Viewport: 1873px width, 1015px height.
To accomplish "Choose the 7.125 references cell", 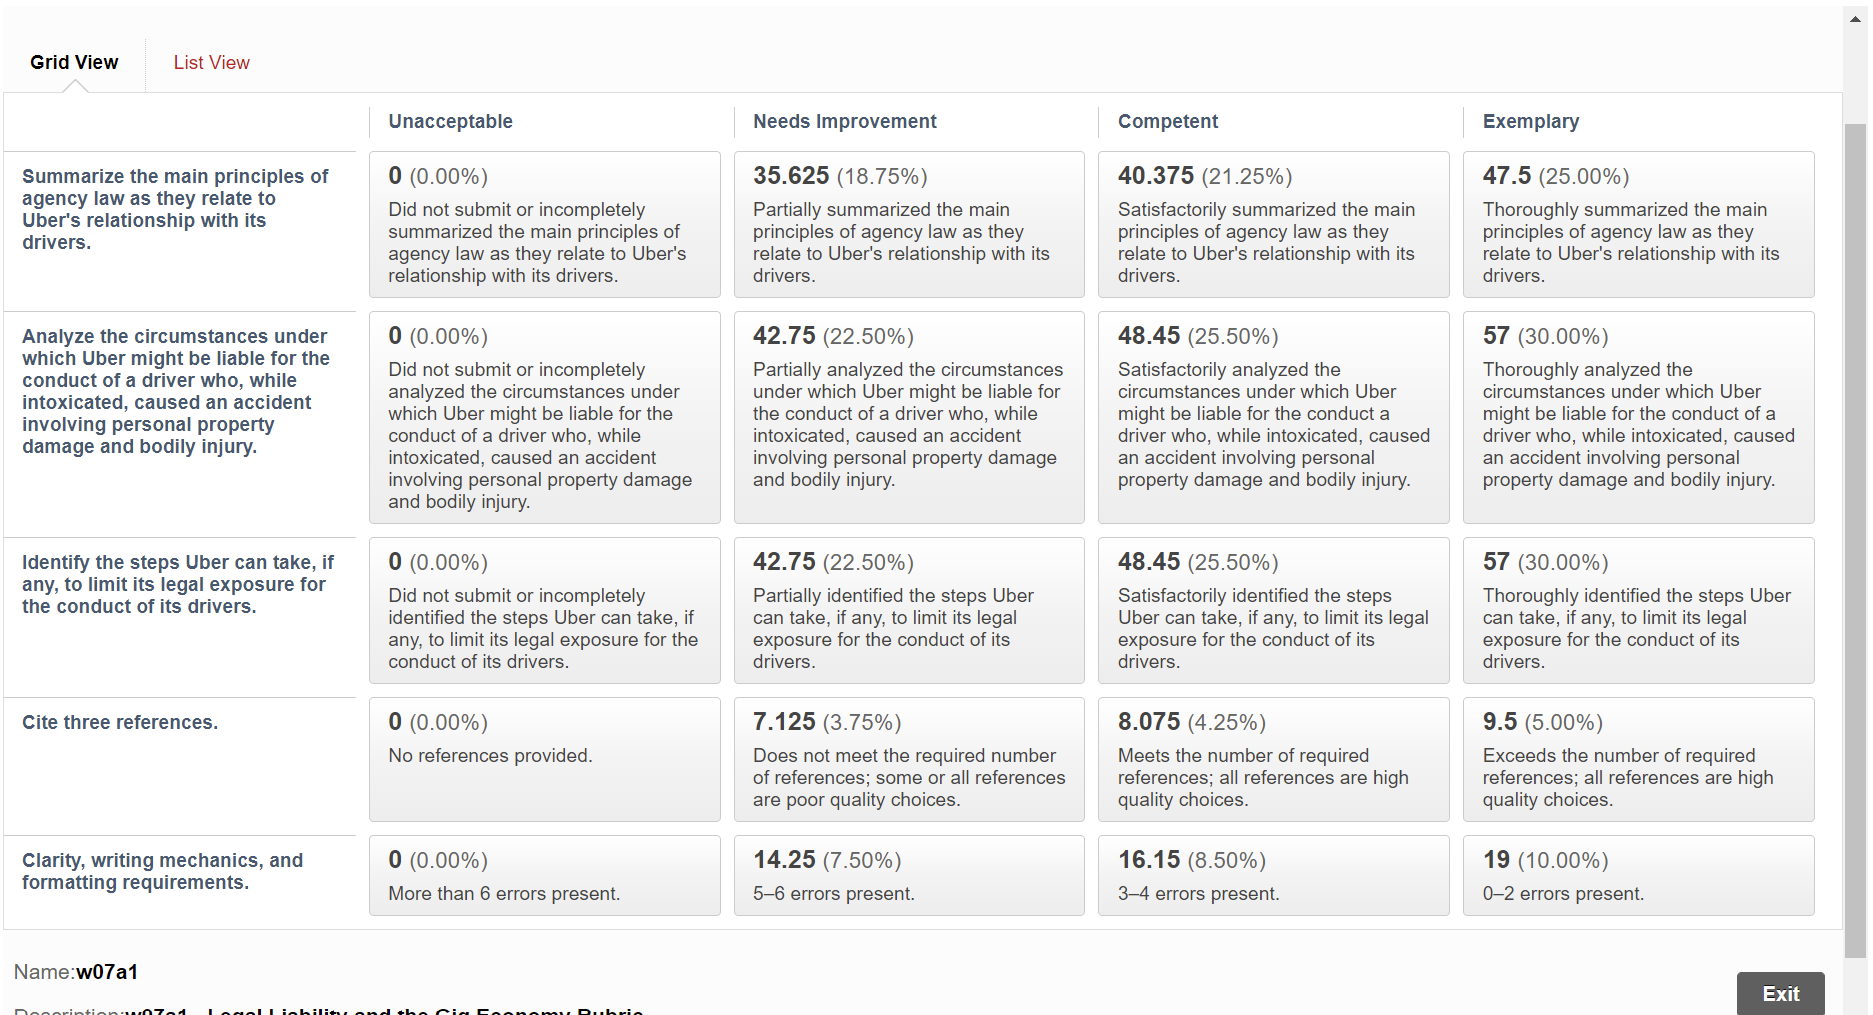I will click(x=909, y=759).
